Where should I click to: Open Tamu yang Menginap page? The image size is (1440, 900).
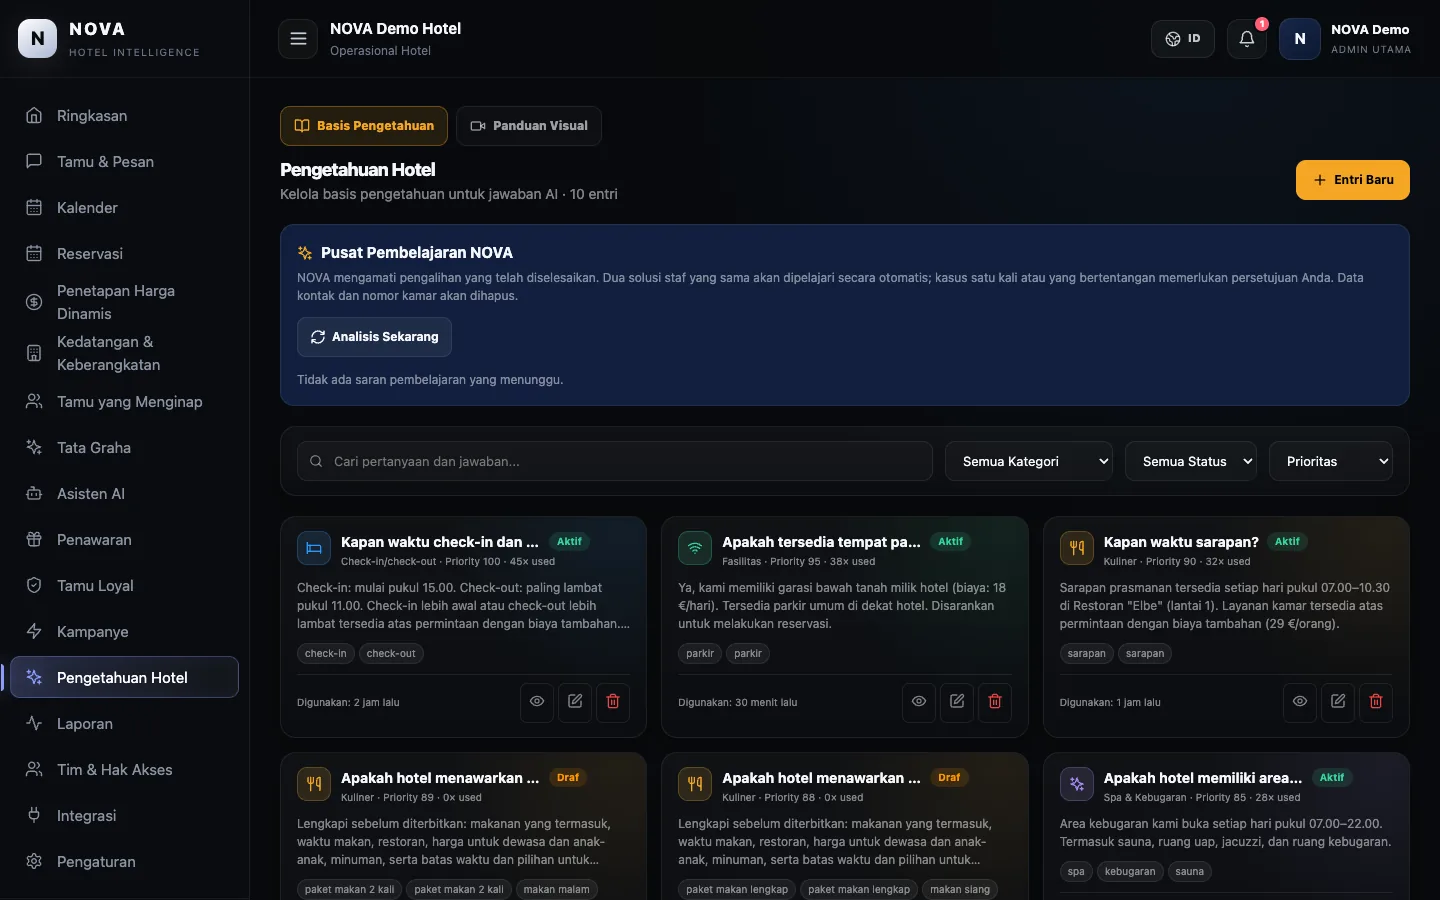coord(124,402)
